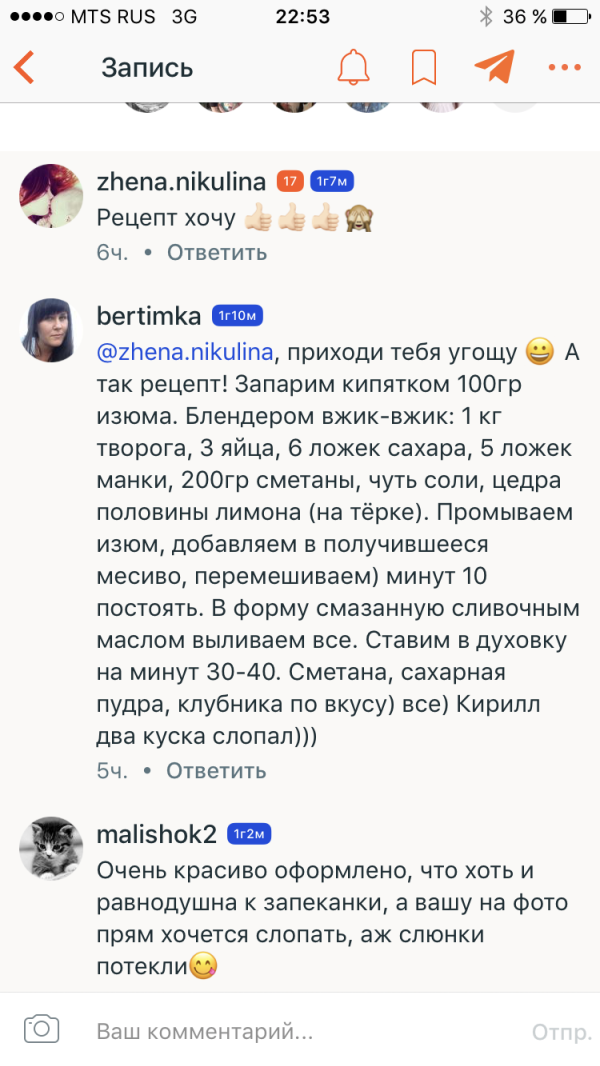Tap the notification bell icon

(353, 68)
